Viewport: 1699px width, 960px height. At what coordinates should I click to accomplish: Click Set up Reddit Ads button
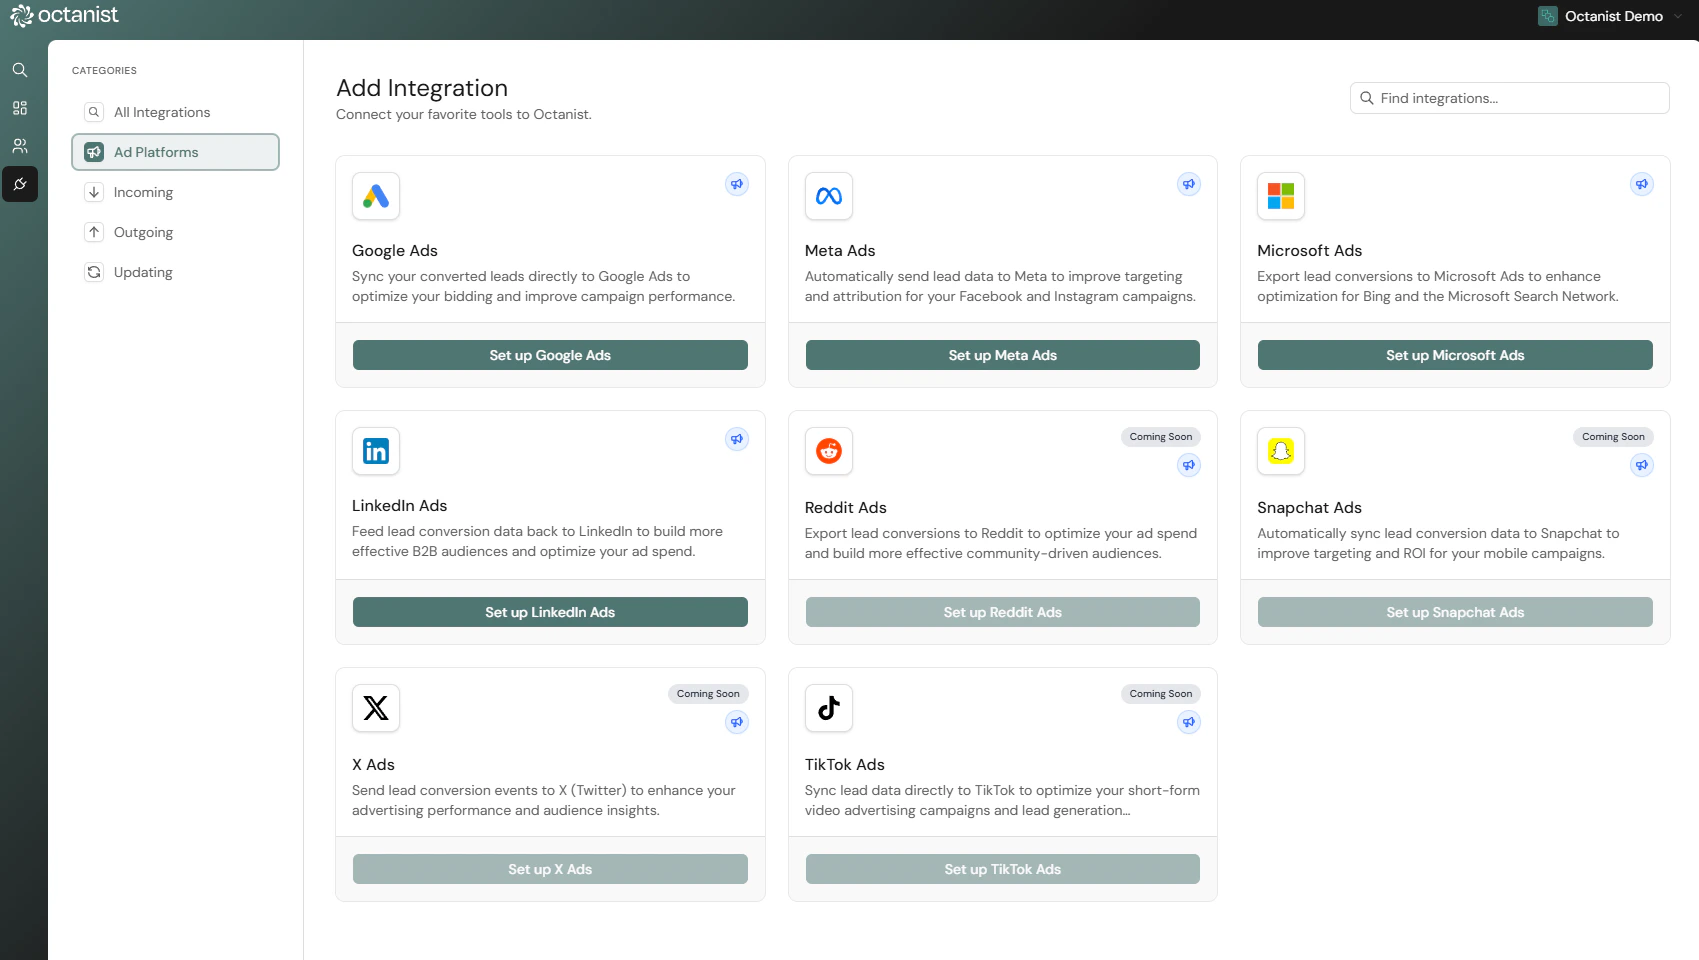pyautogui.click(x=1003, y=612)
